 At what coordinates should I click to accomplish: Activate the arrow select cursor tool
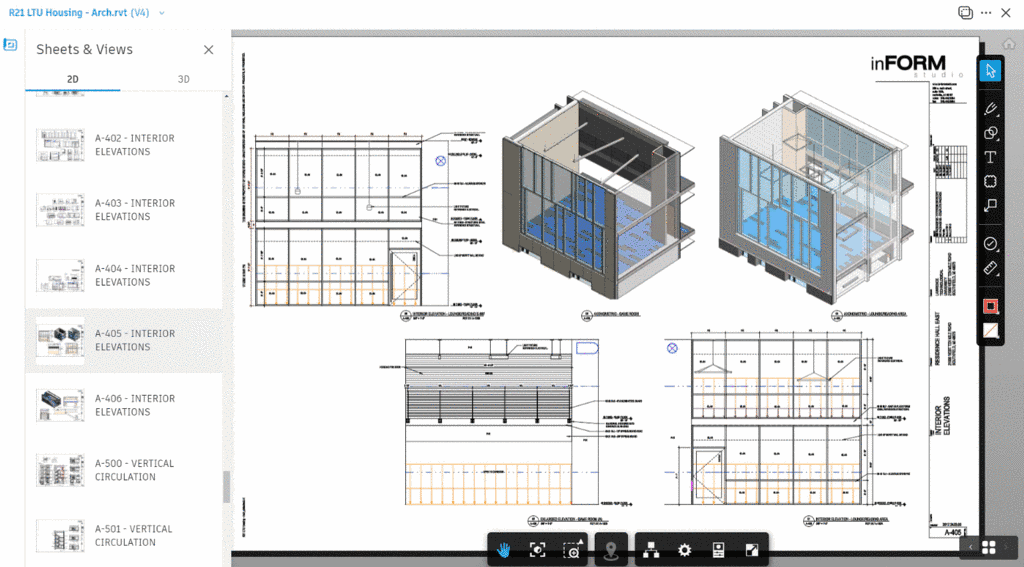[990, 70]
